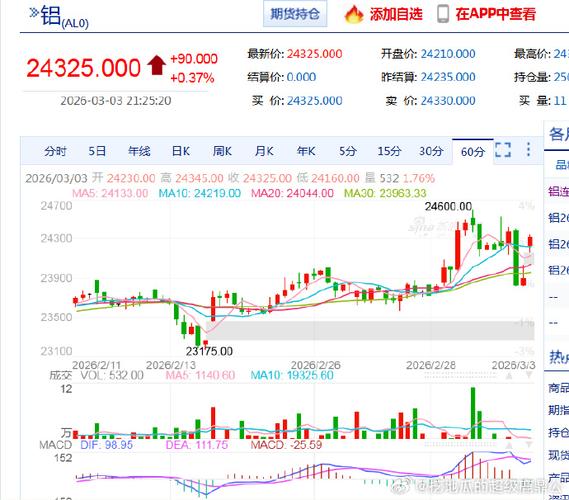Image resolution: width=569 pixels, height=500 pixels.
Task: Click 结算价 value 0.000
Action: pyautogui.click(x=301, y=77)
